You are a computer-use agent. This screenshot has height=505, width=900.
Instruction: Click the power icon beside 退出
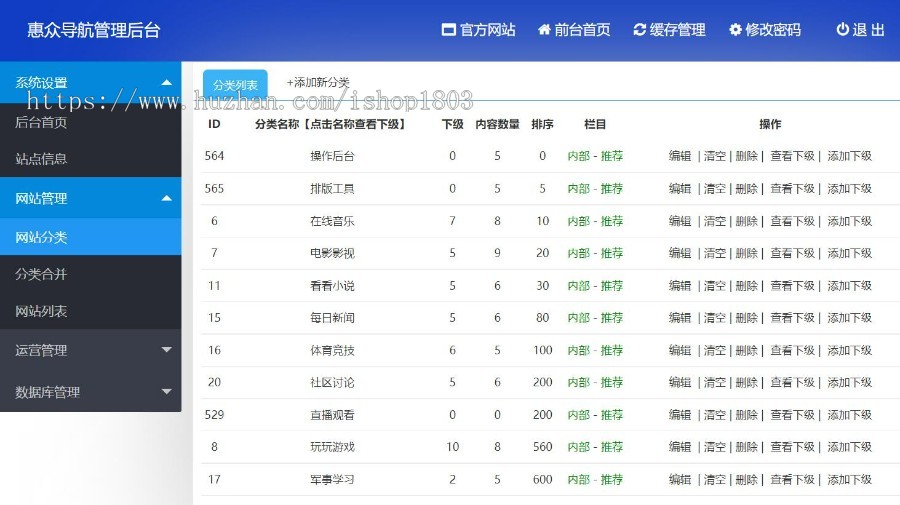pos(843,29)
